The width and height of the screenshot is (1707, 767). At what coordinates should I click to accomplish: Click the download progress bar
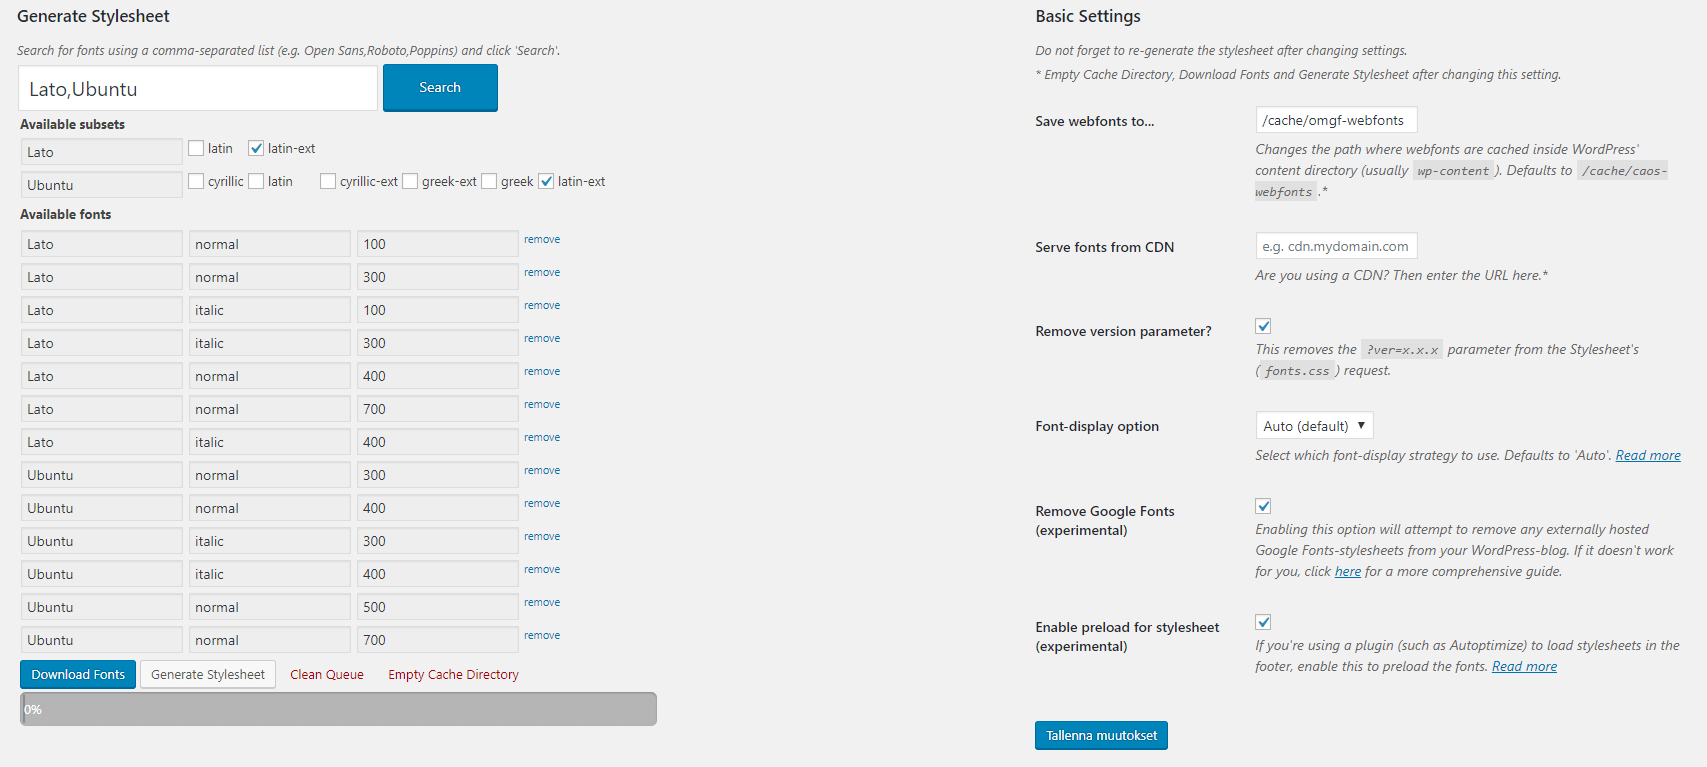point(338,709)
